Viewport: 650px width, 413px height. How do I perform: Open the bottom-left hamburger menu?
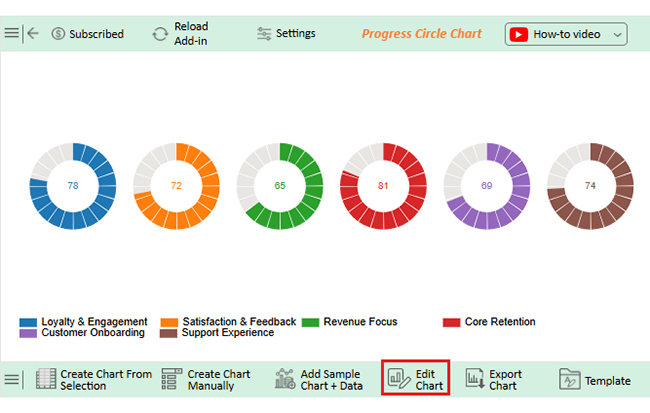click(x=12, y=380)
